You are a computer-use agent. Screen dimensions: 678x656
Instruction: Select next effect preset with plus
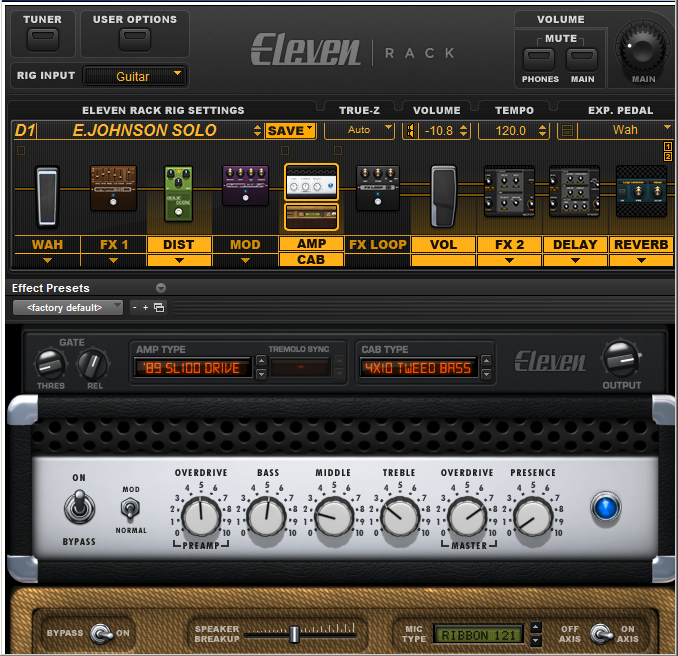pos(145,307)
